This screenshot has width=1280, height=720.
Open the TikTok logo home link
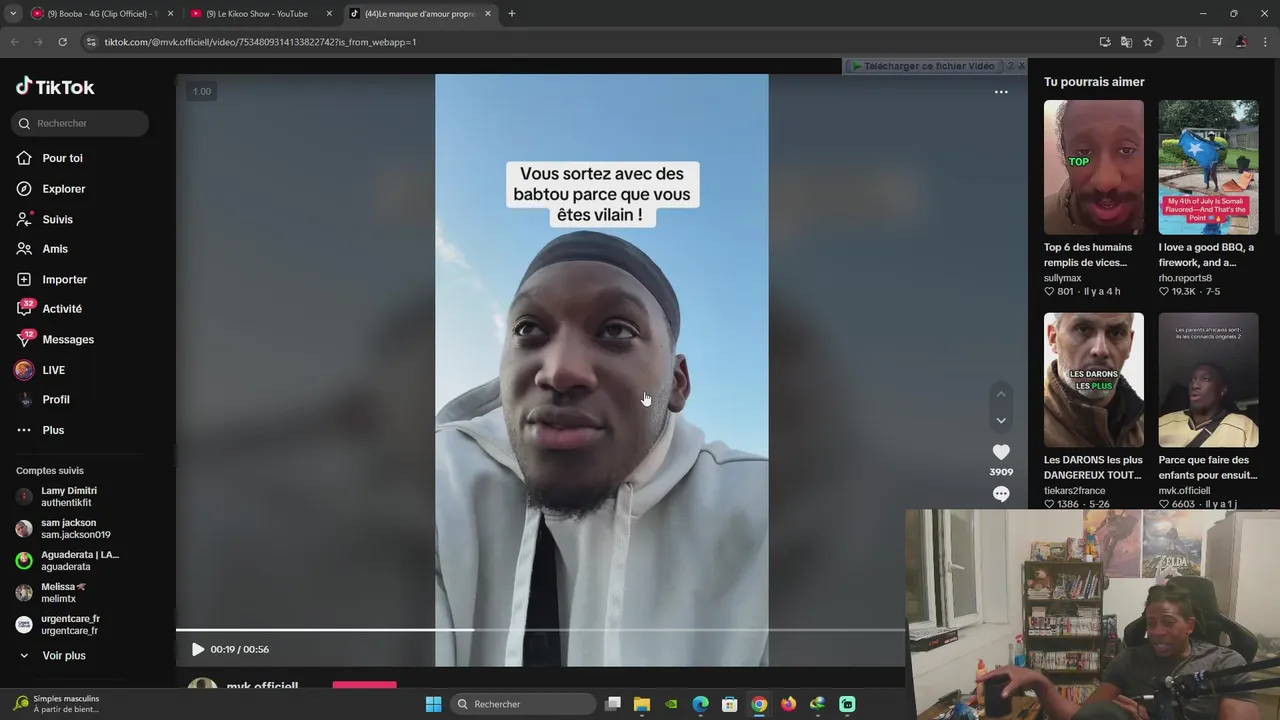click(x=55, y=87)
